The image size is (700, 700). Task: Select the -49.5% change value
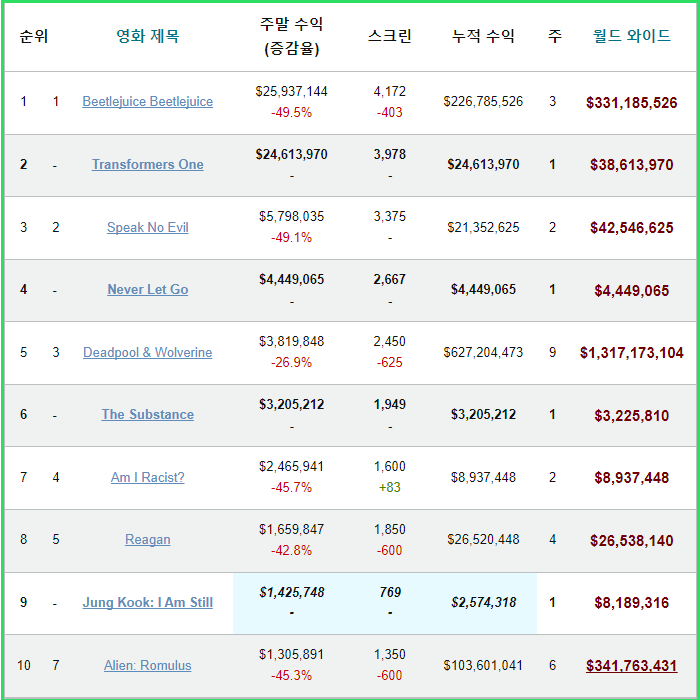pyautogui.click(x=292, y=112)
